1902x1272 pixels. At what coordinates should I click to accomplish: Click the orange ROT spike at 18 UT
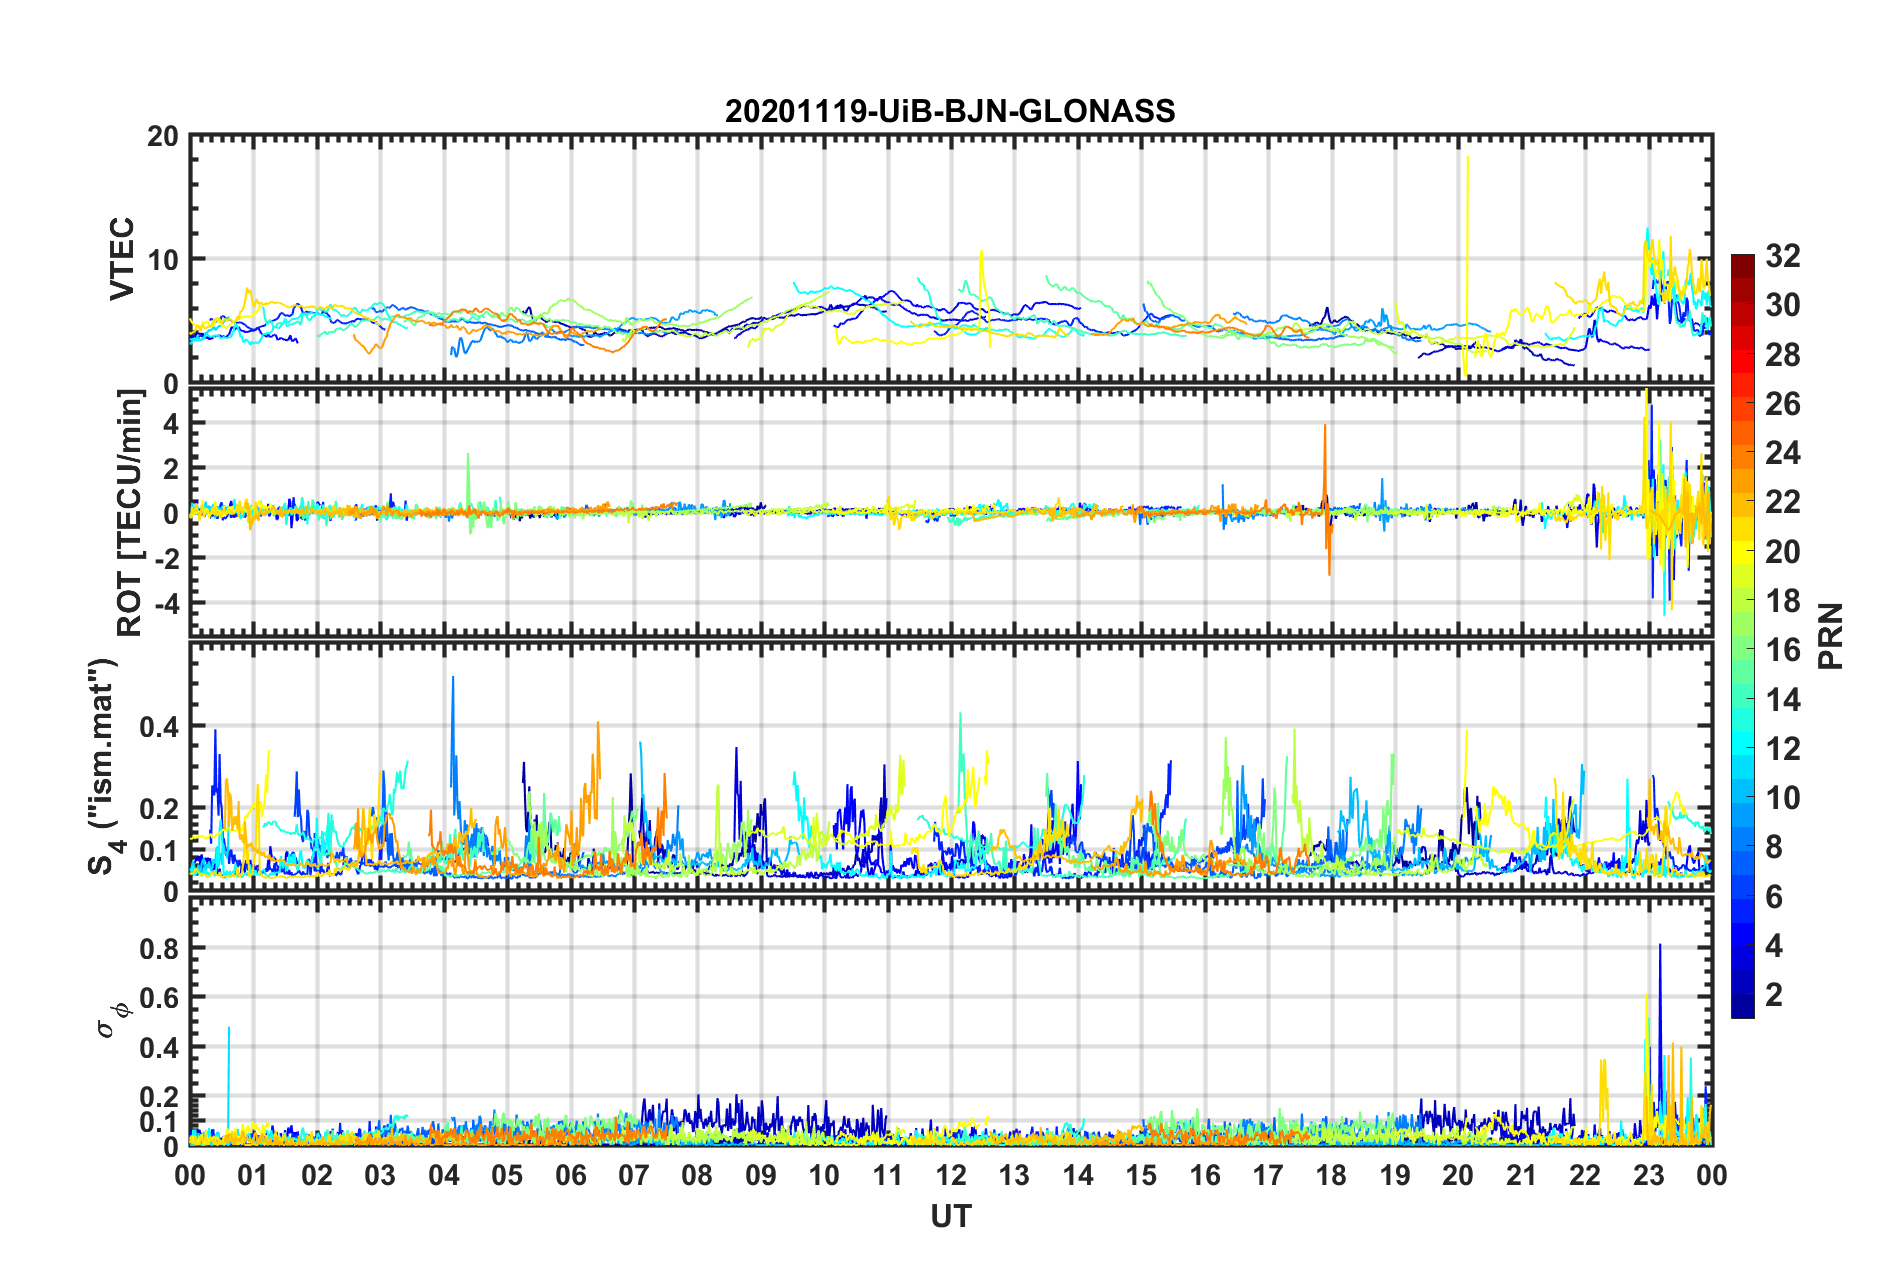[x=1326, y=498]
